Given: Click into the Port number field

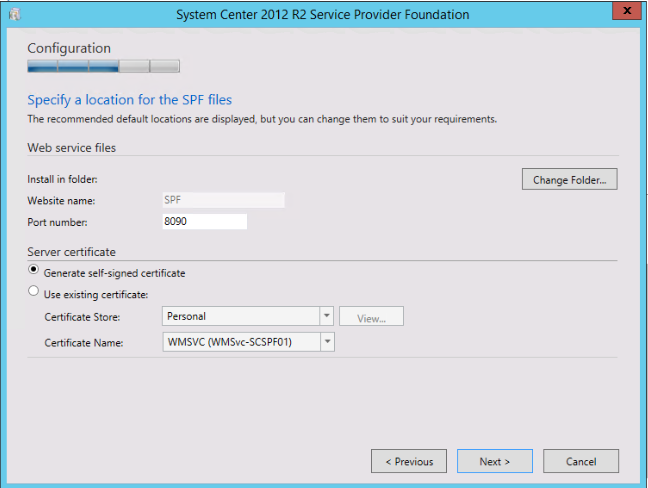Looking at the screenshot, I should coord(203,221).
